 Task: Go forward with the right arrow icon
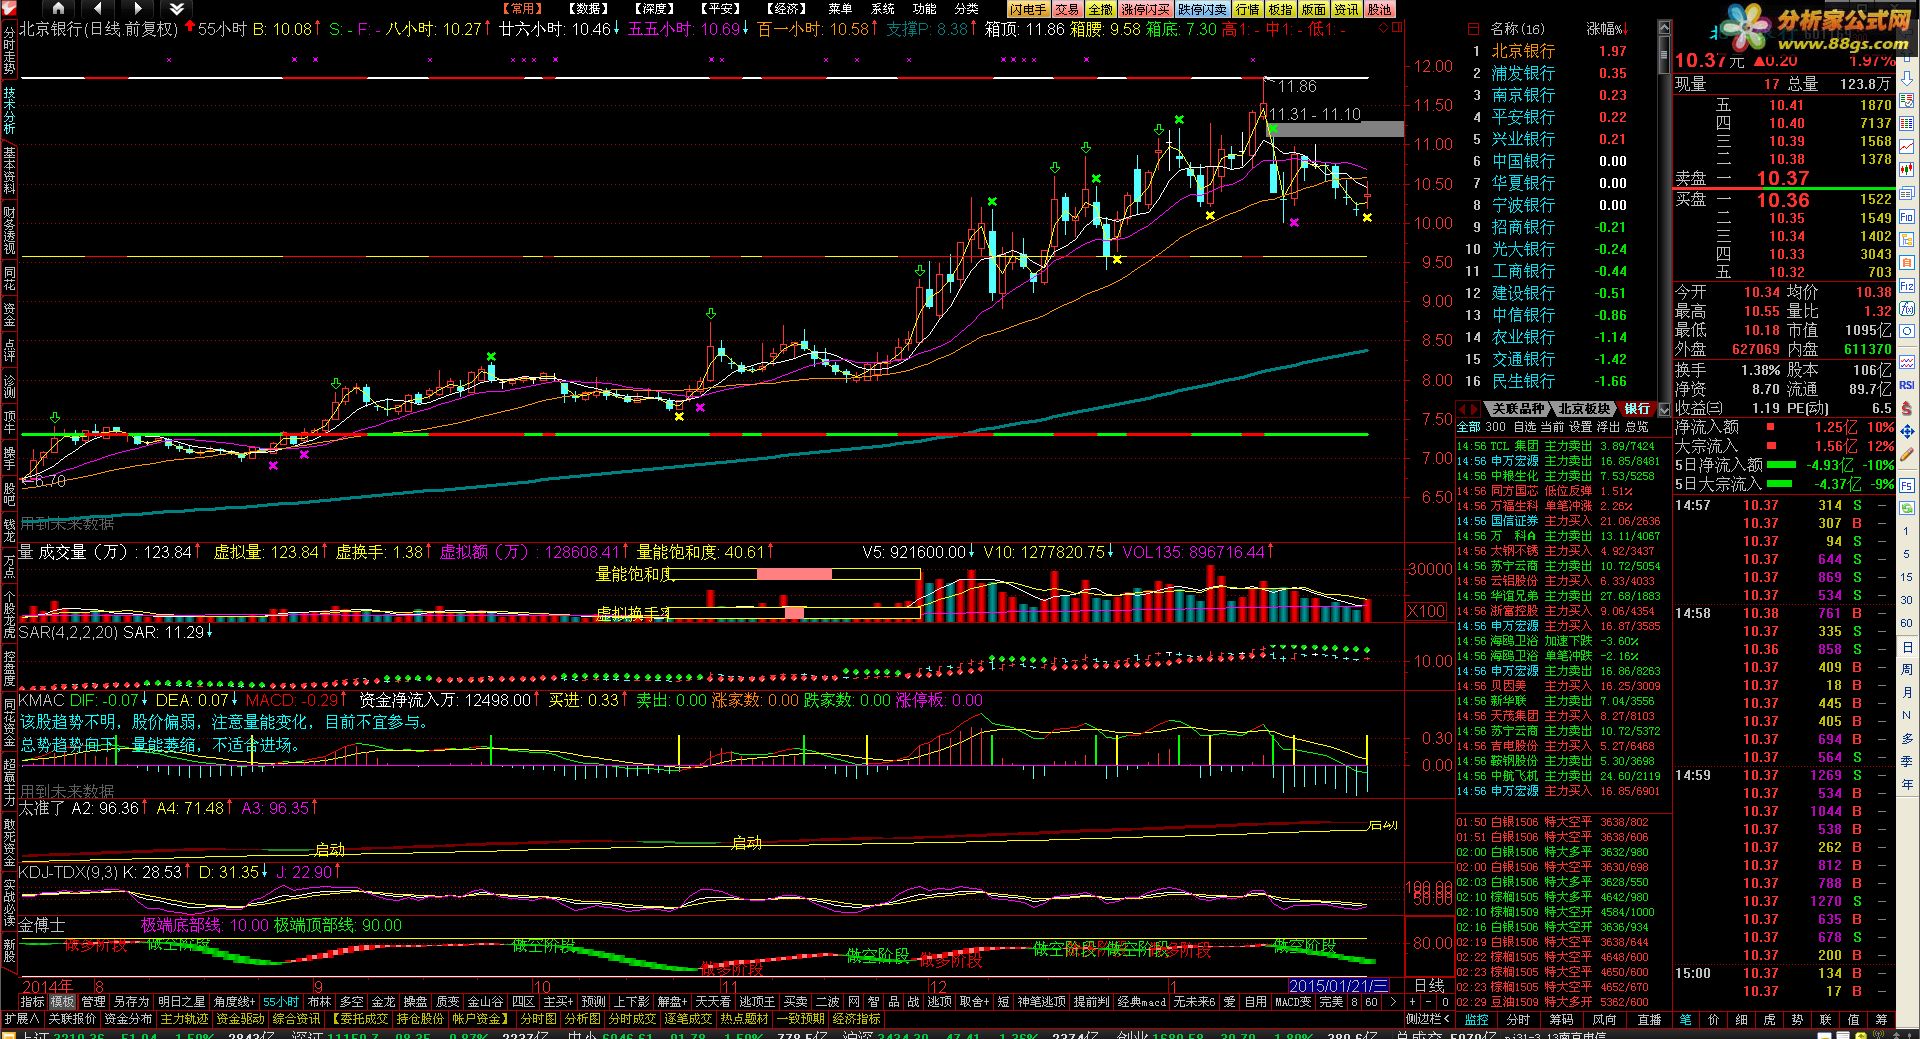coord(137,9)
